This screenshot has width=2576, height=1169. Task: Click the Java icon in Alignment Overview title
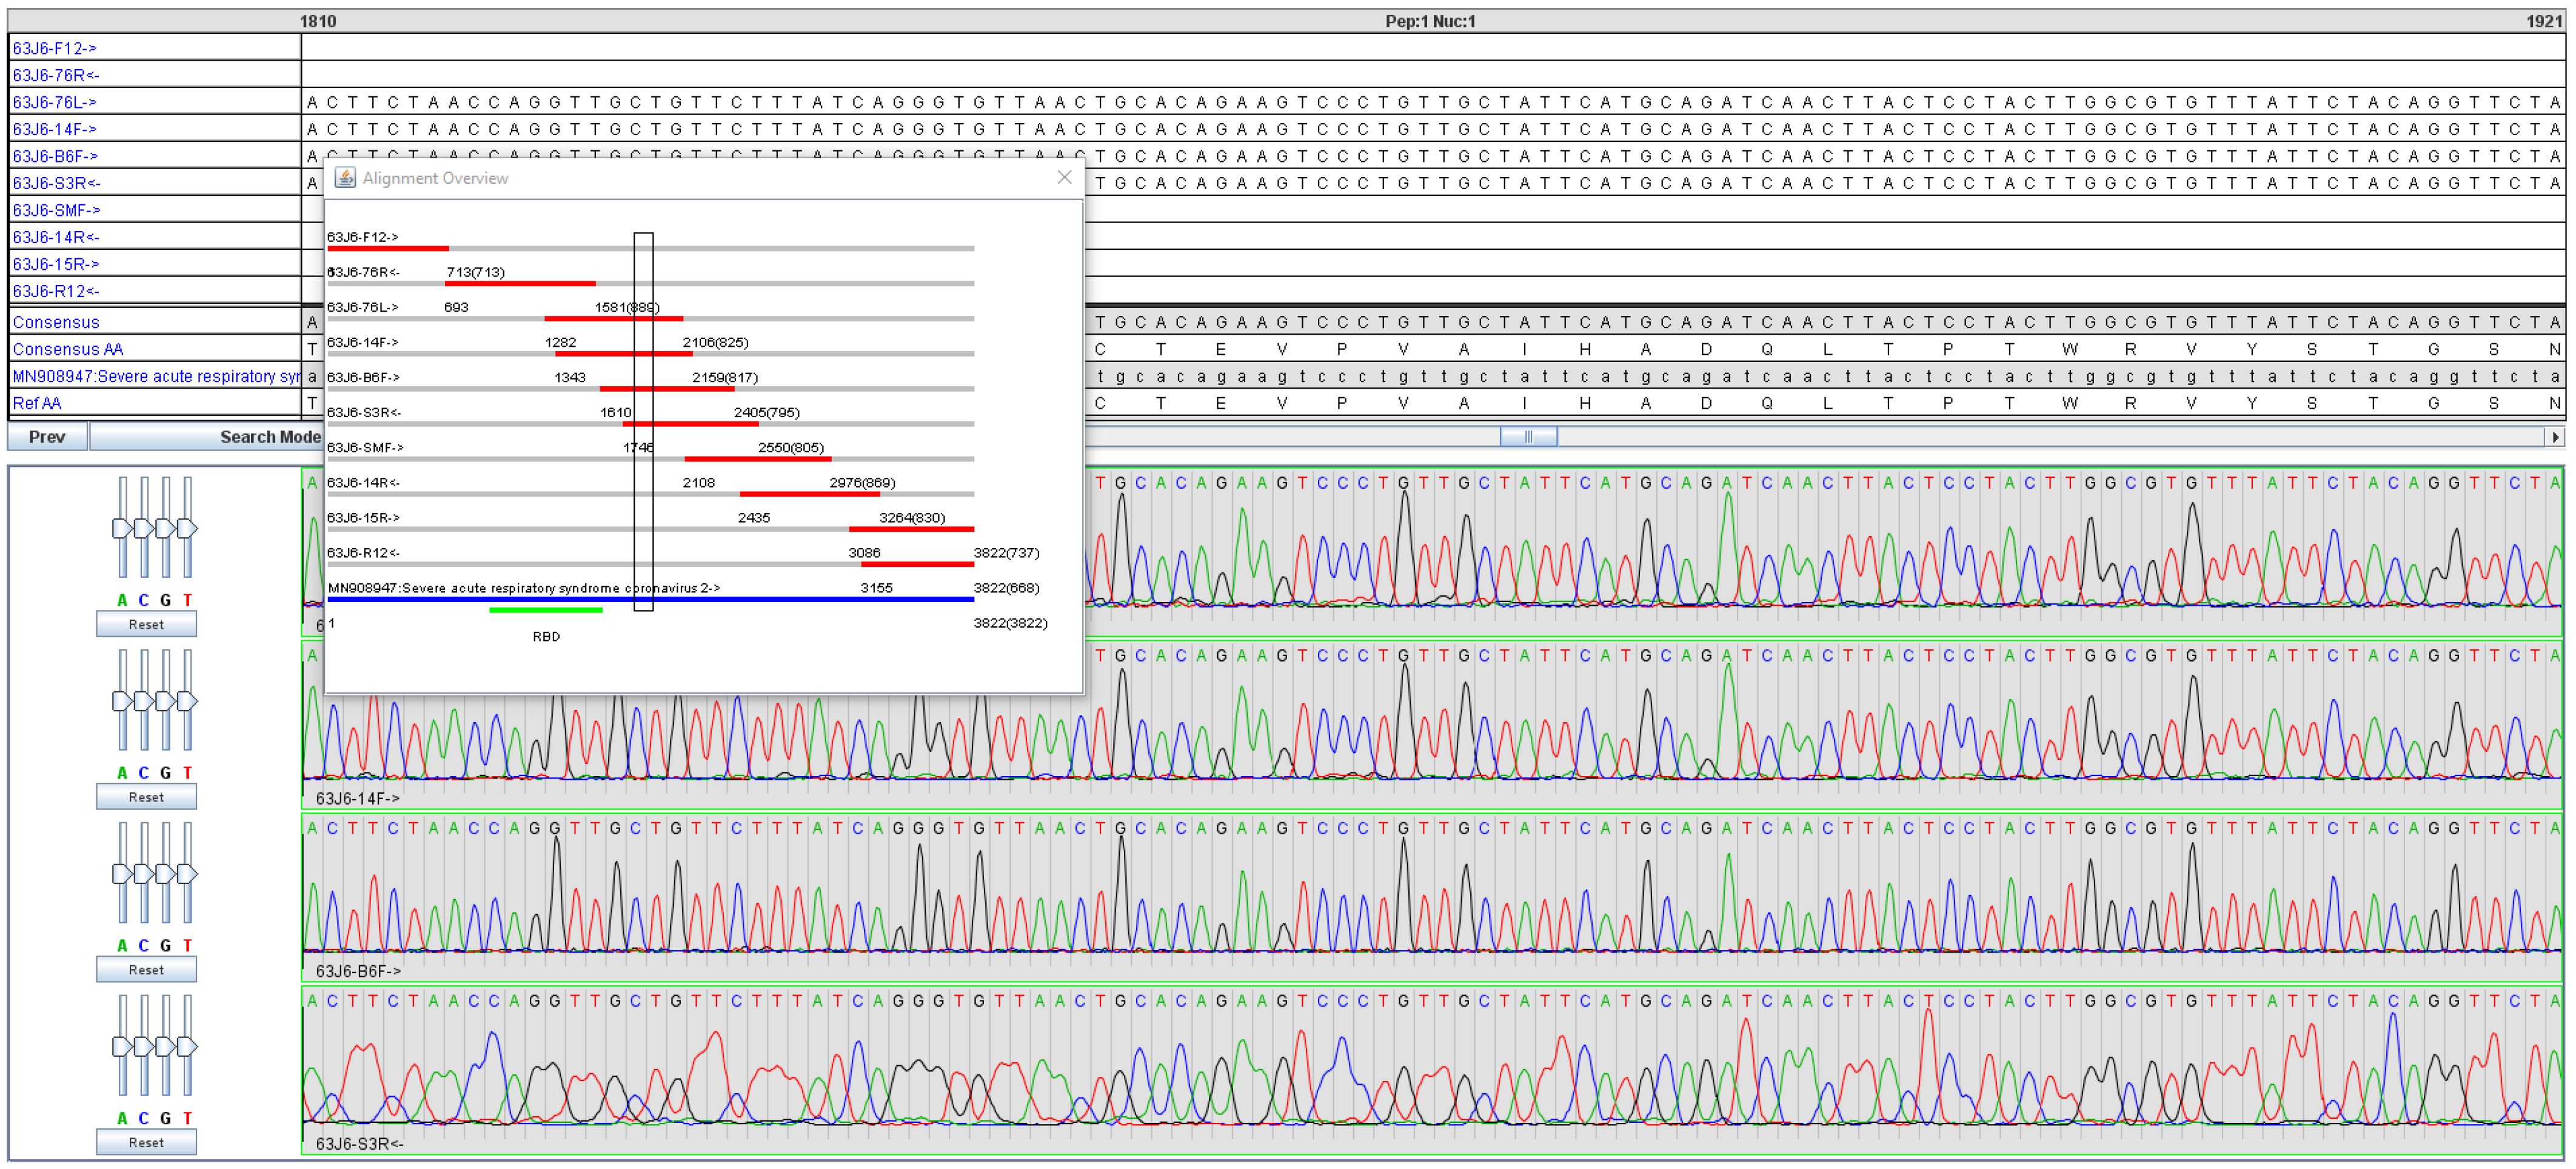point(345,178)
